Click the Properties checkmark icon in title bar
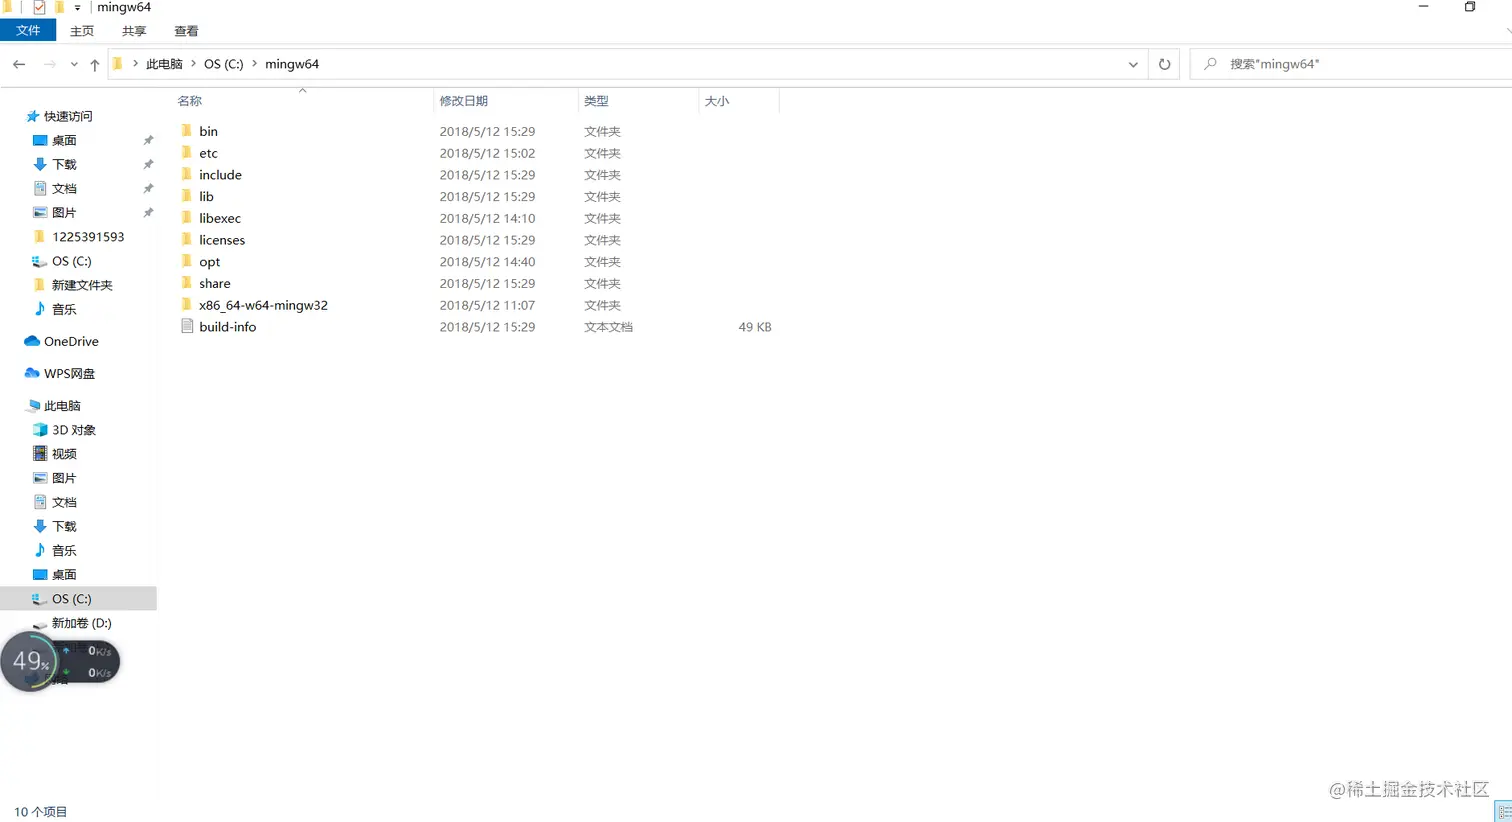The width and height of the screenshot is (1512, 822). tap(39, 7)
